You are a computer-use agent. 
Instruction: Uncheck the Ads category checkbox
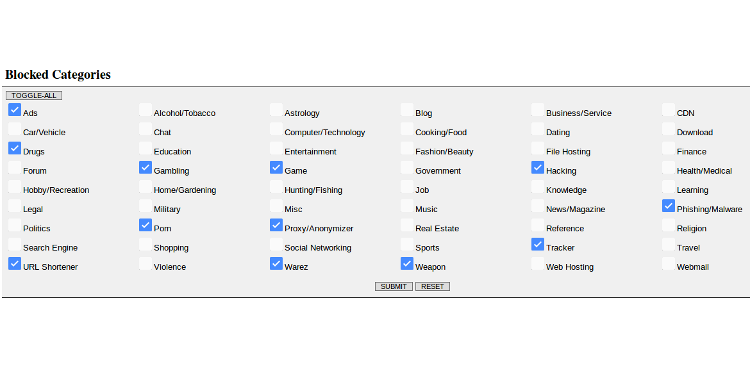[x=14, y=110]
